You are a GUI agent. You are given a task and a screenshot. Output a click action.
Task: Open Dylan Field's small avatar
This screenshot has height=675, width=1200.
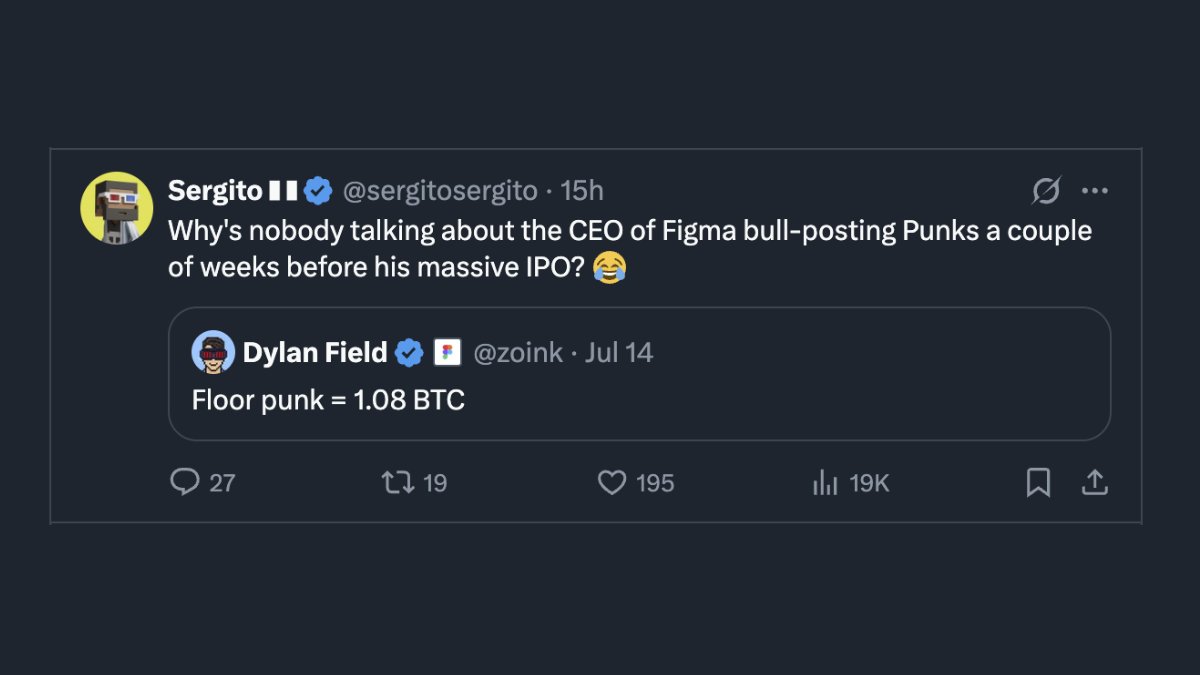(212, 352)
